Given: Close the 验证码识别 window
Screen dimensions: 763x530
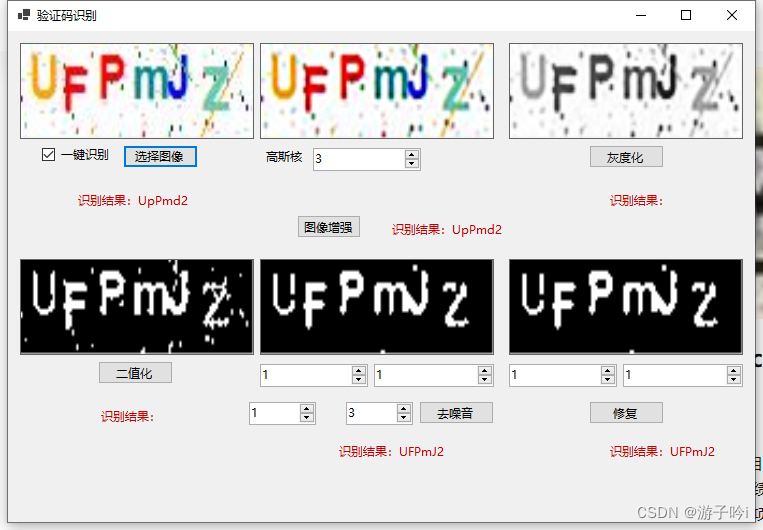Looking at the screenshot, I should click(x=731, y=16).
